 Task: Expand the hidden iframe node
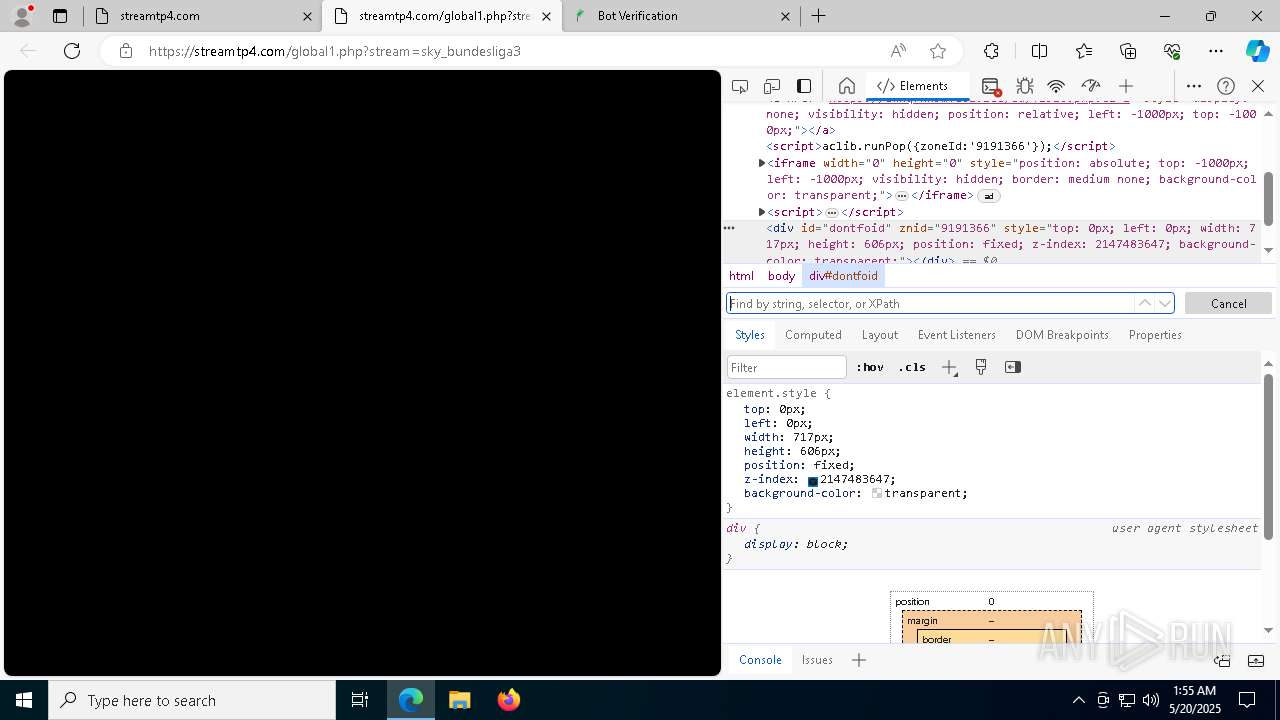[x=762, y=163]
